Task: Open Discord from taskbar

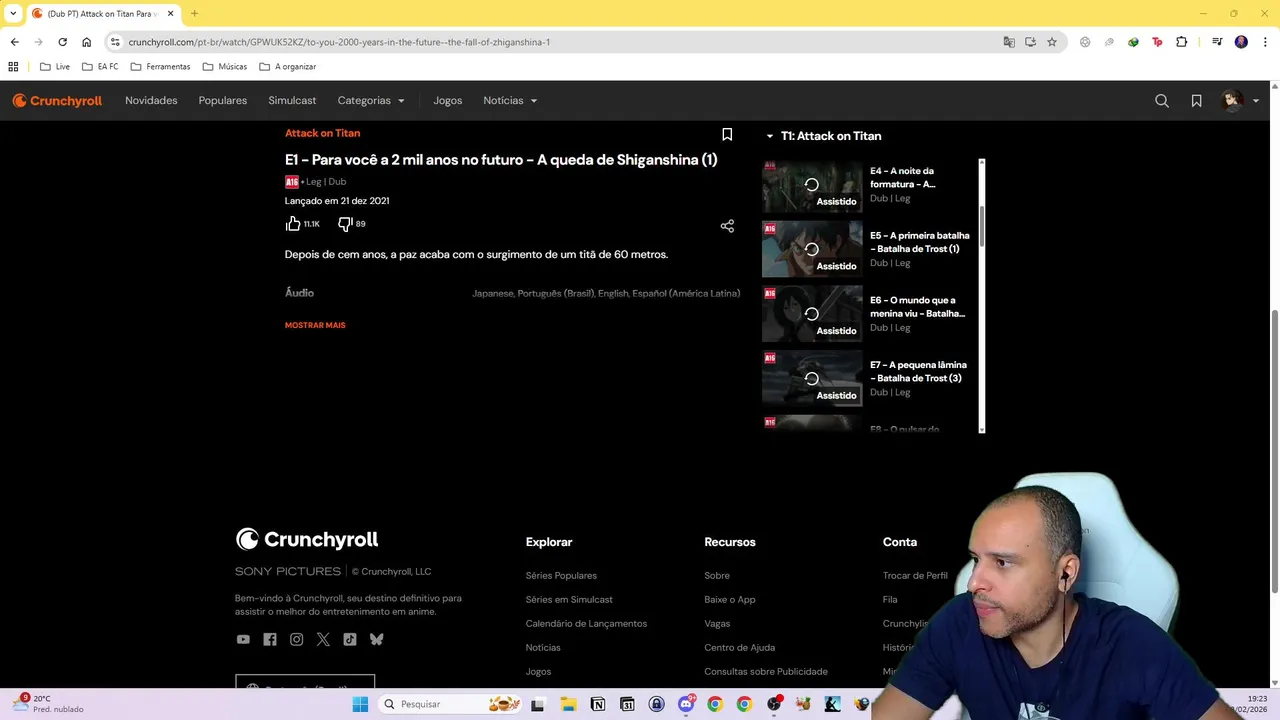Action: (686, 704)
